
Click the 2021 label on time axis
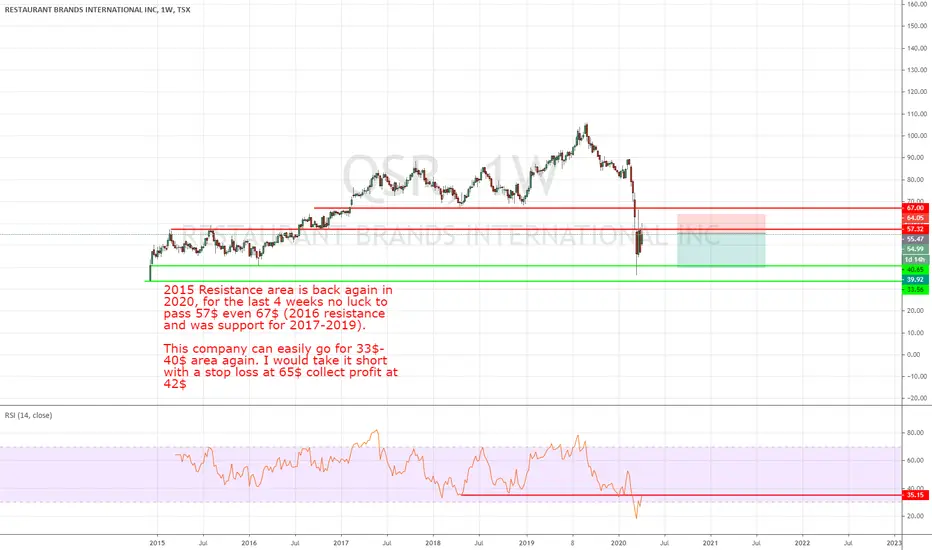click(710, 543)
